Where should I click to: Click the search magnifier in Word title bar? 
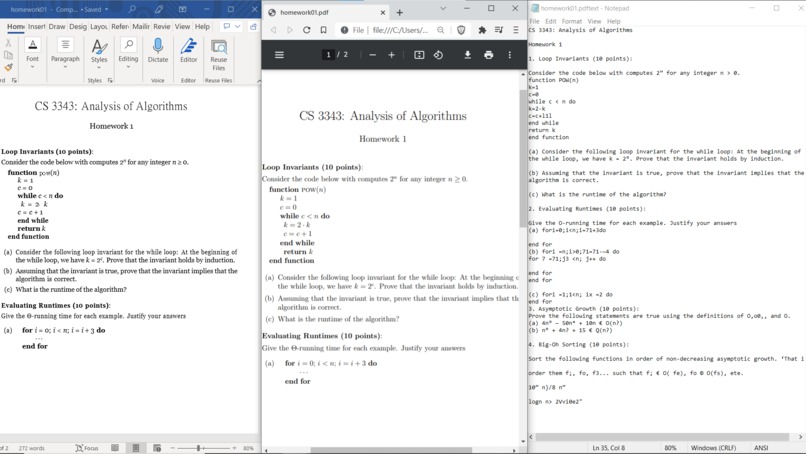coord(132,9)
